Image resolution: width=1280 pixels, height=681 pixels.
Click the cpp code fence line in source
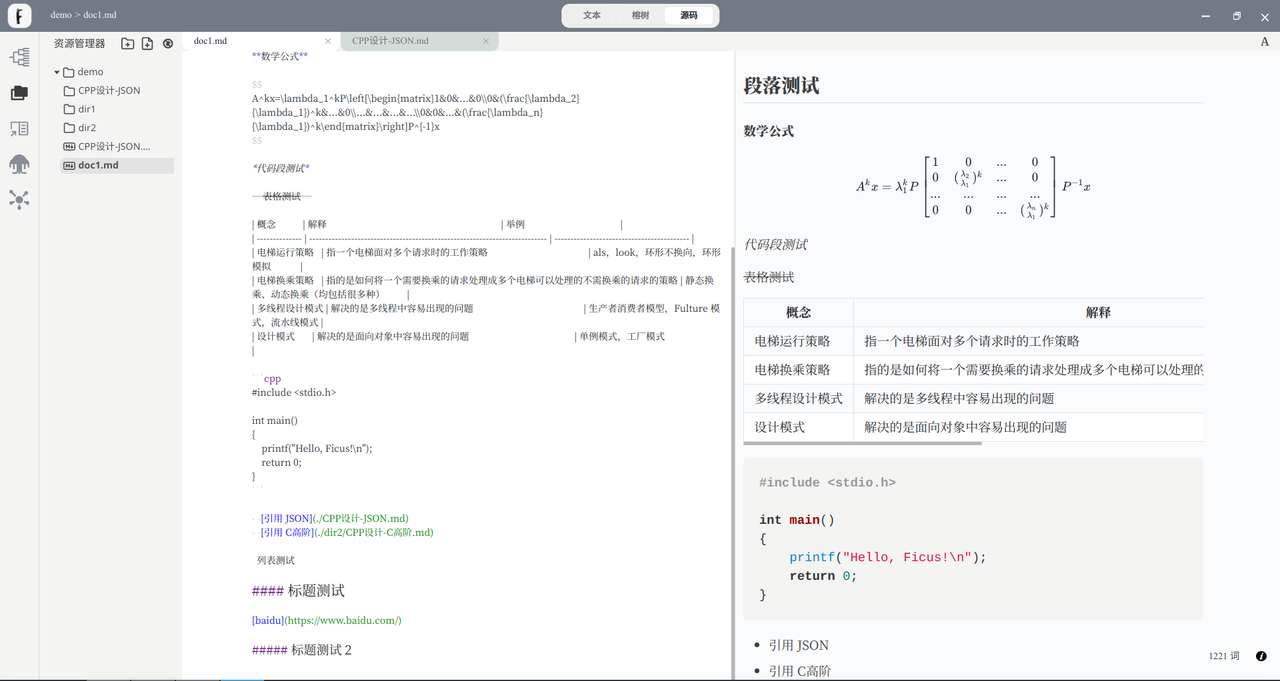(x=267, y=379)
